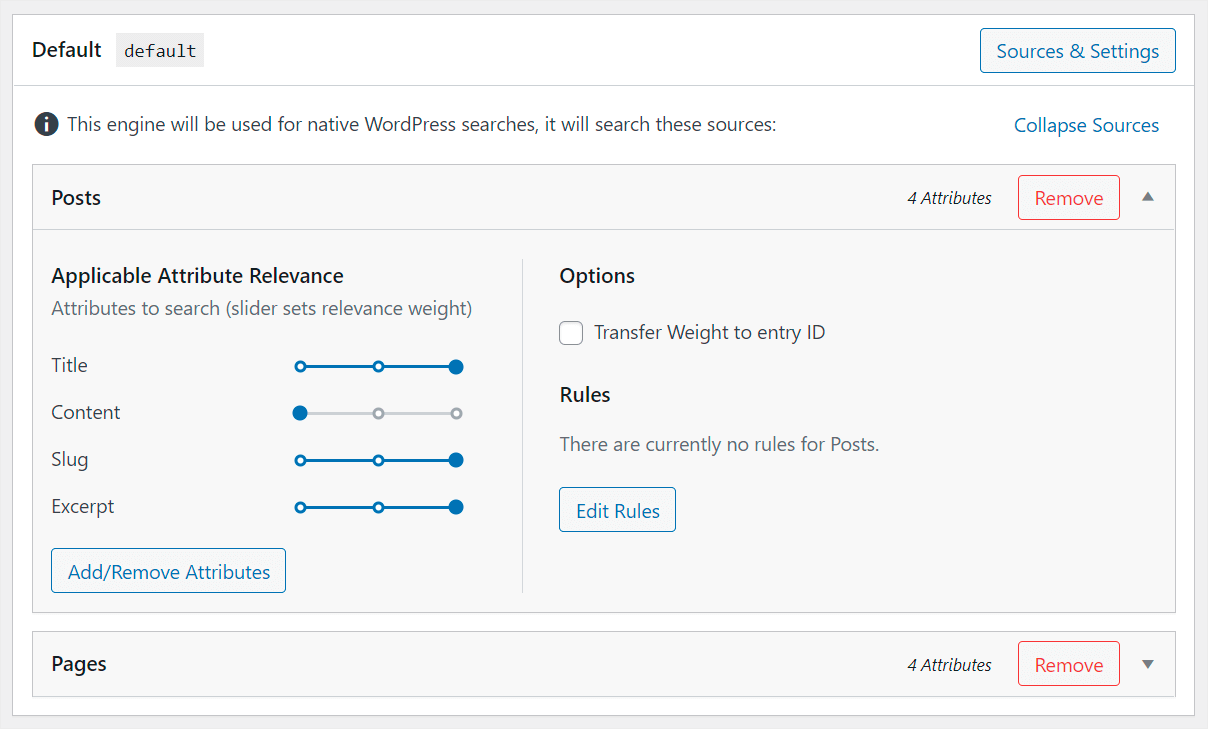Remove the Posts source
Image resolution: width=1208 pixels, height=729 pixels.
pos(1068,197)
